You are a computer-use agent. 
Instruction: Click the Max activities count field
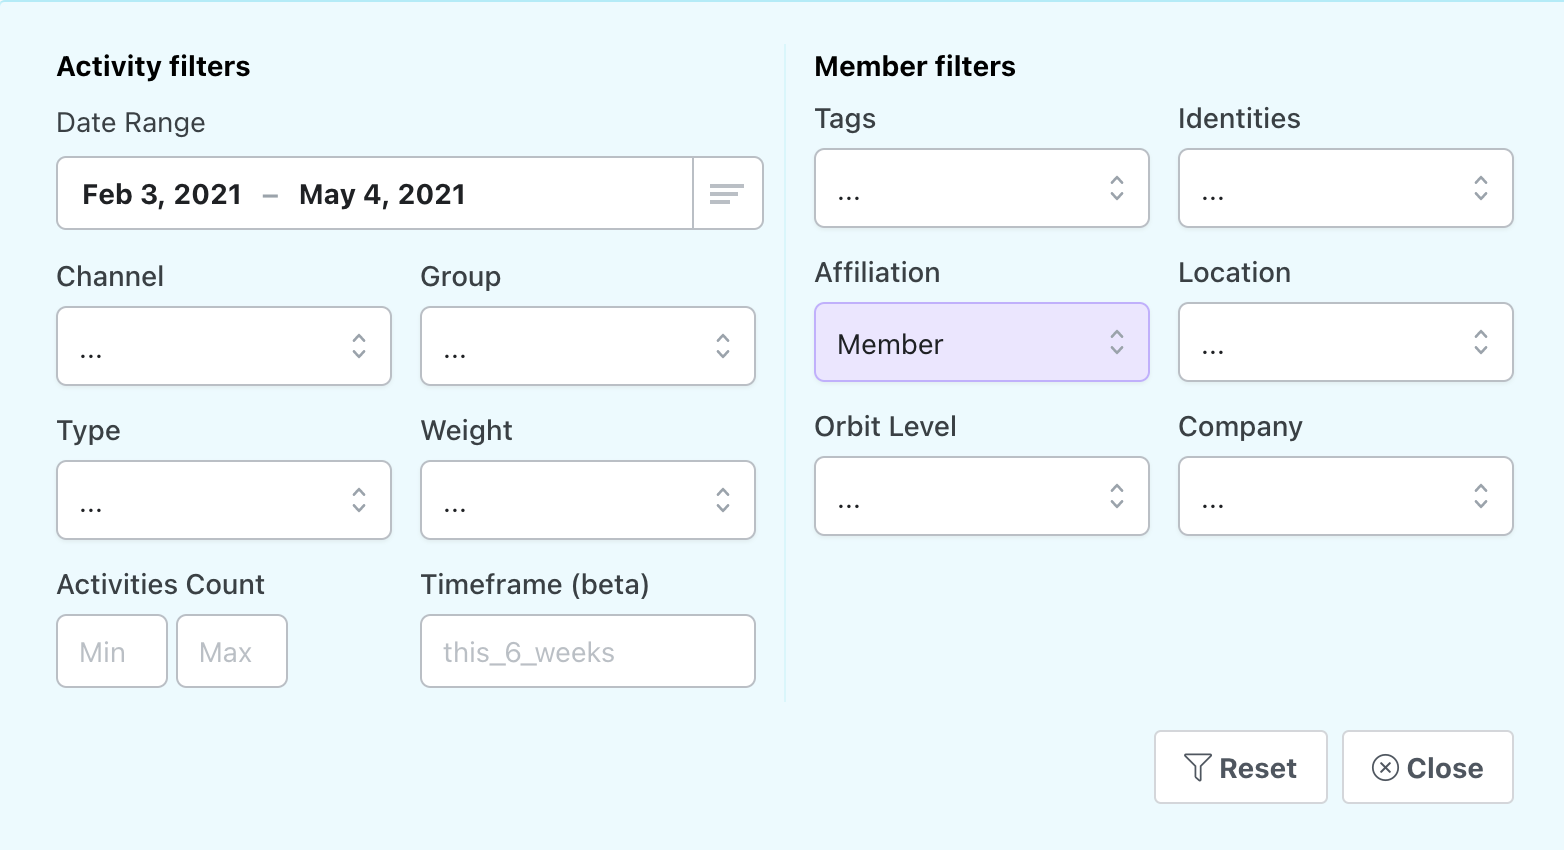232,651
